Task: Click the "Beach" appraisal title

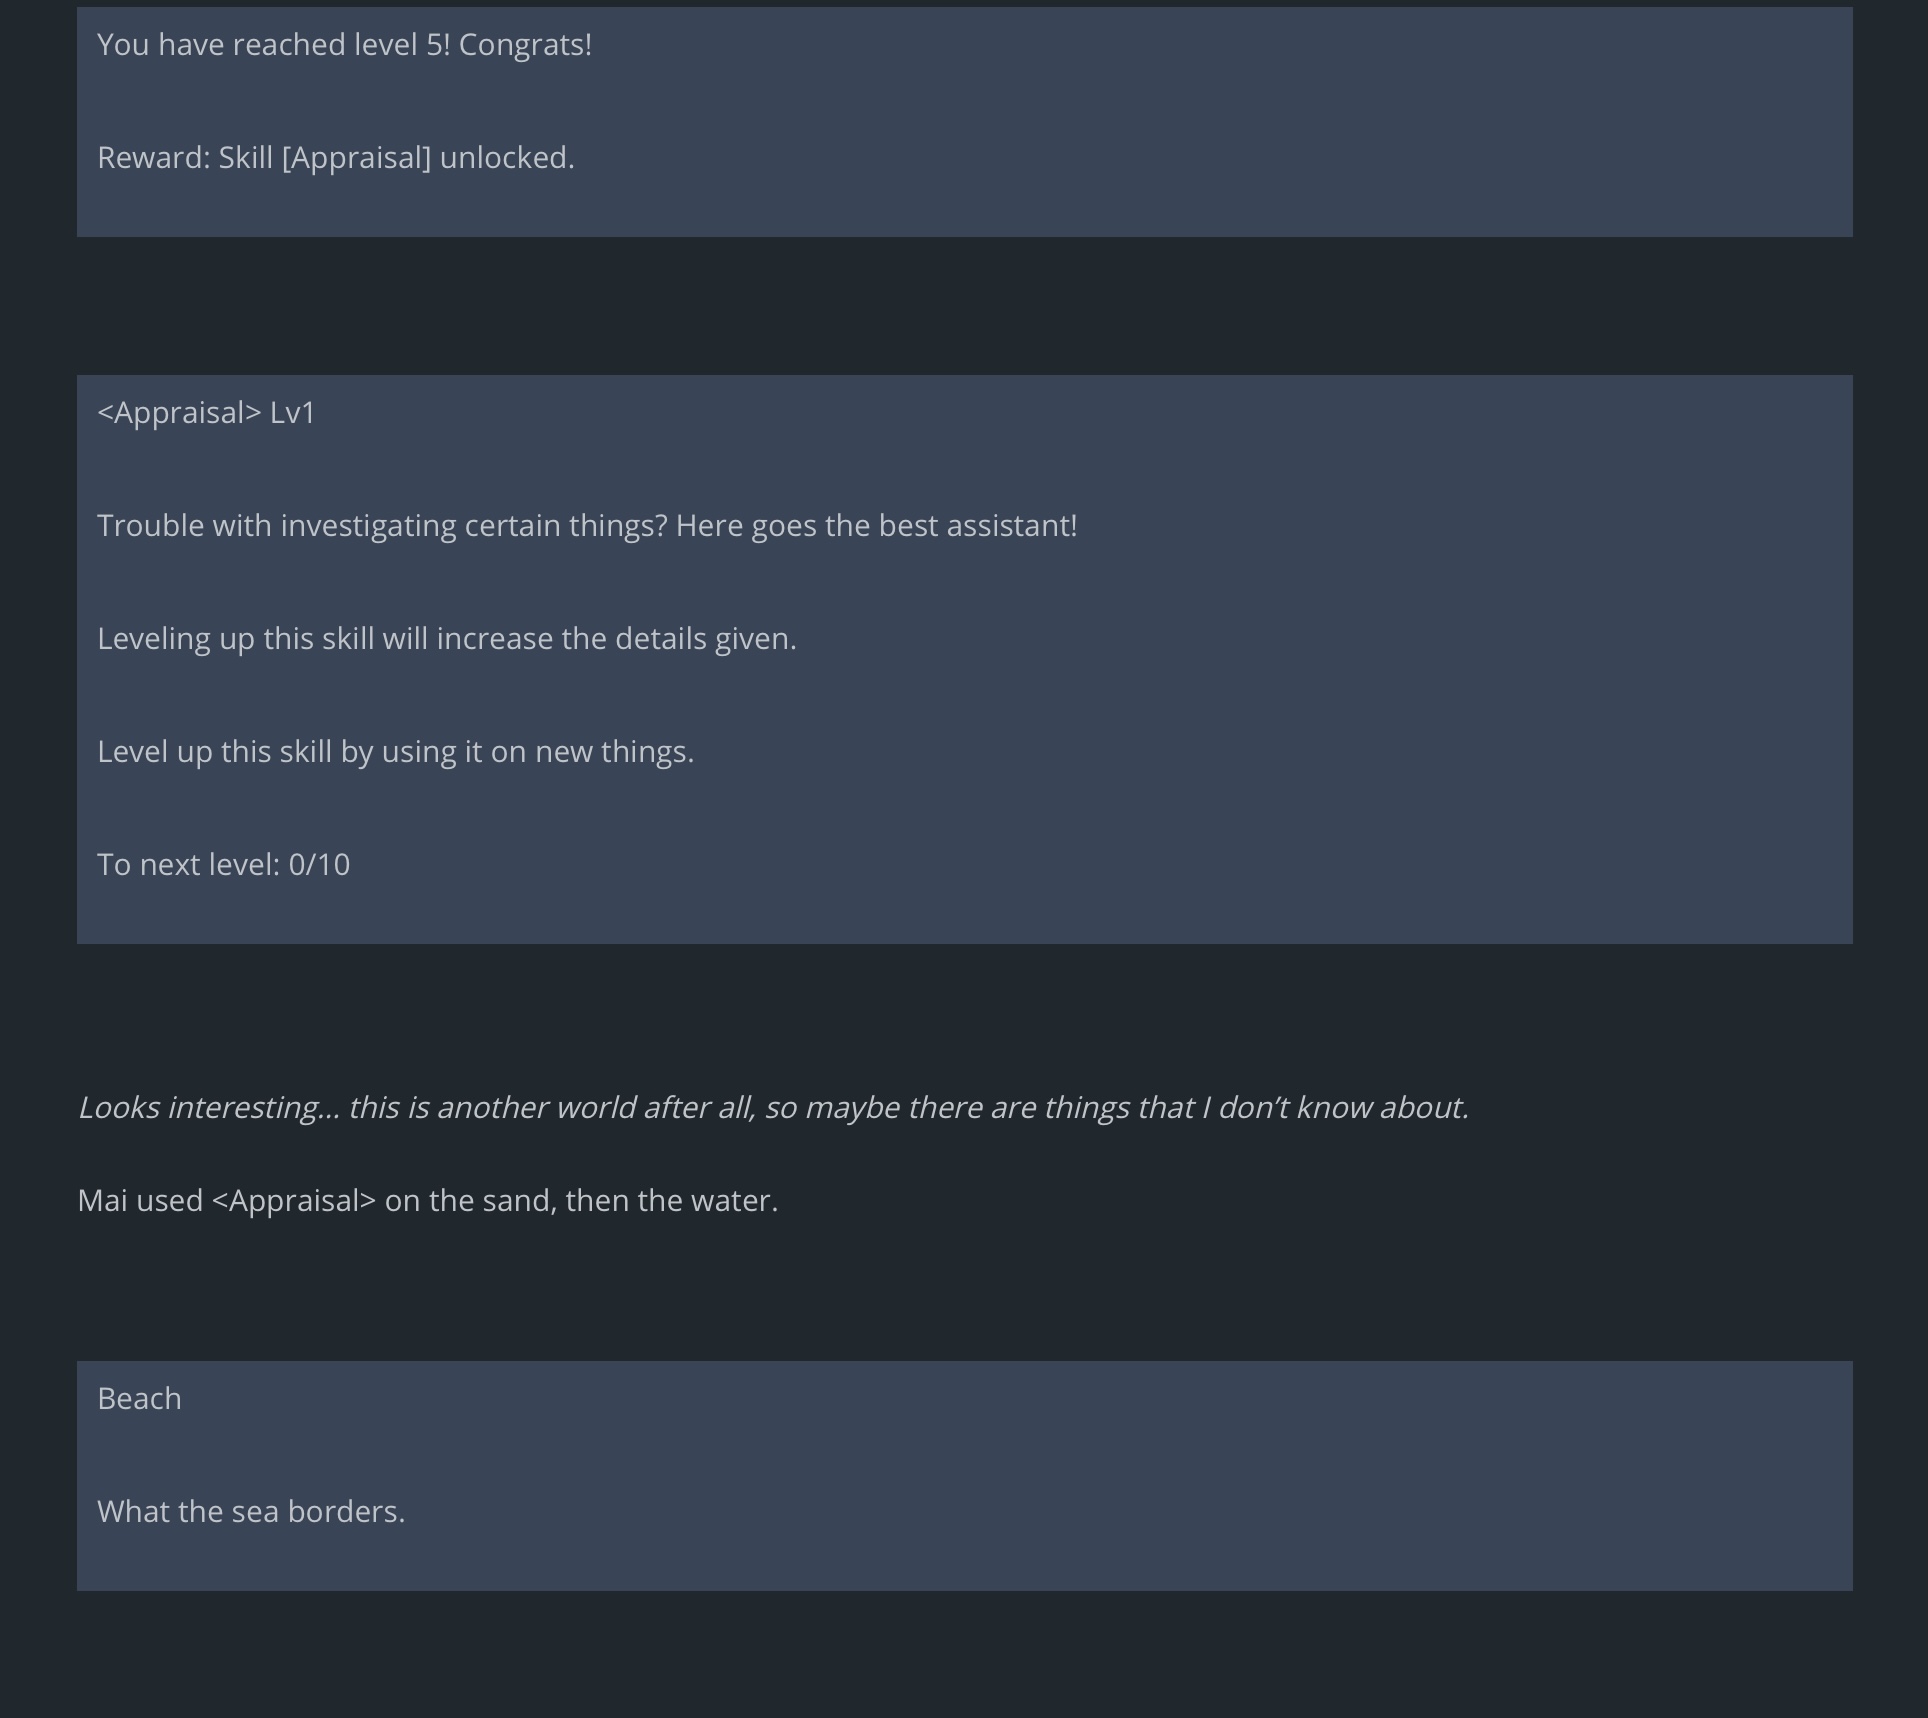Action: [139, 1399]
